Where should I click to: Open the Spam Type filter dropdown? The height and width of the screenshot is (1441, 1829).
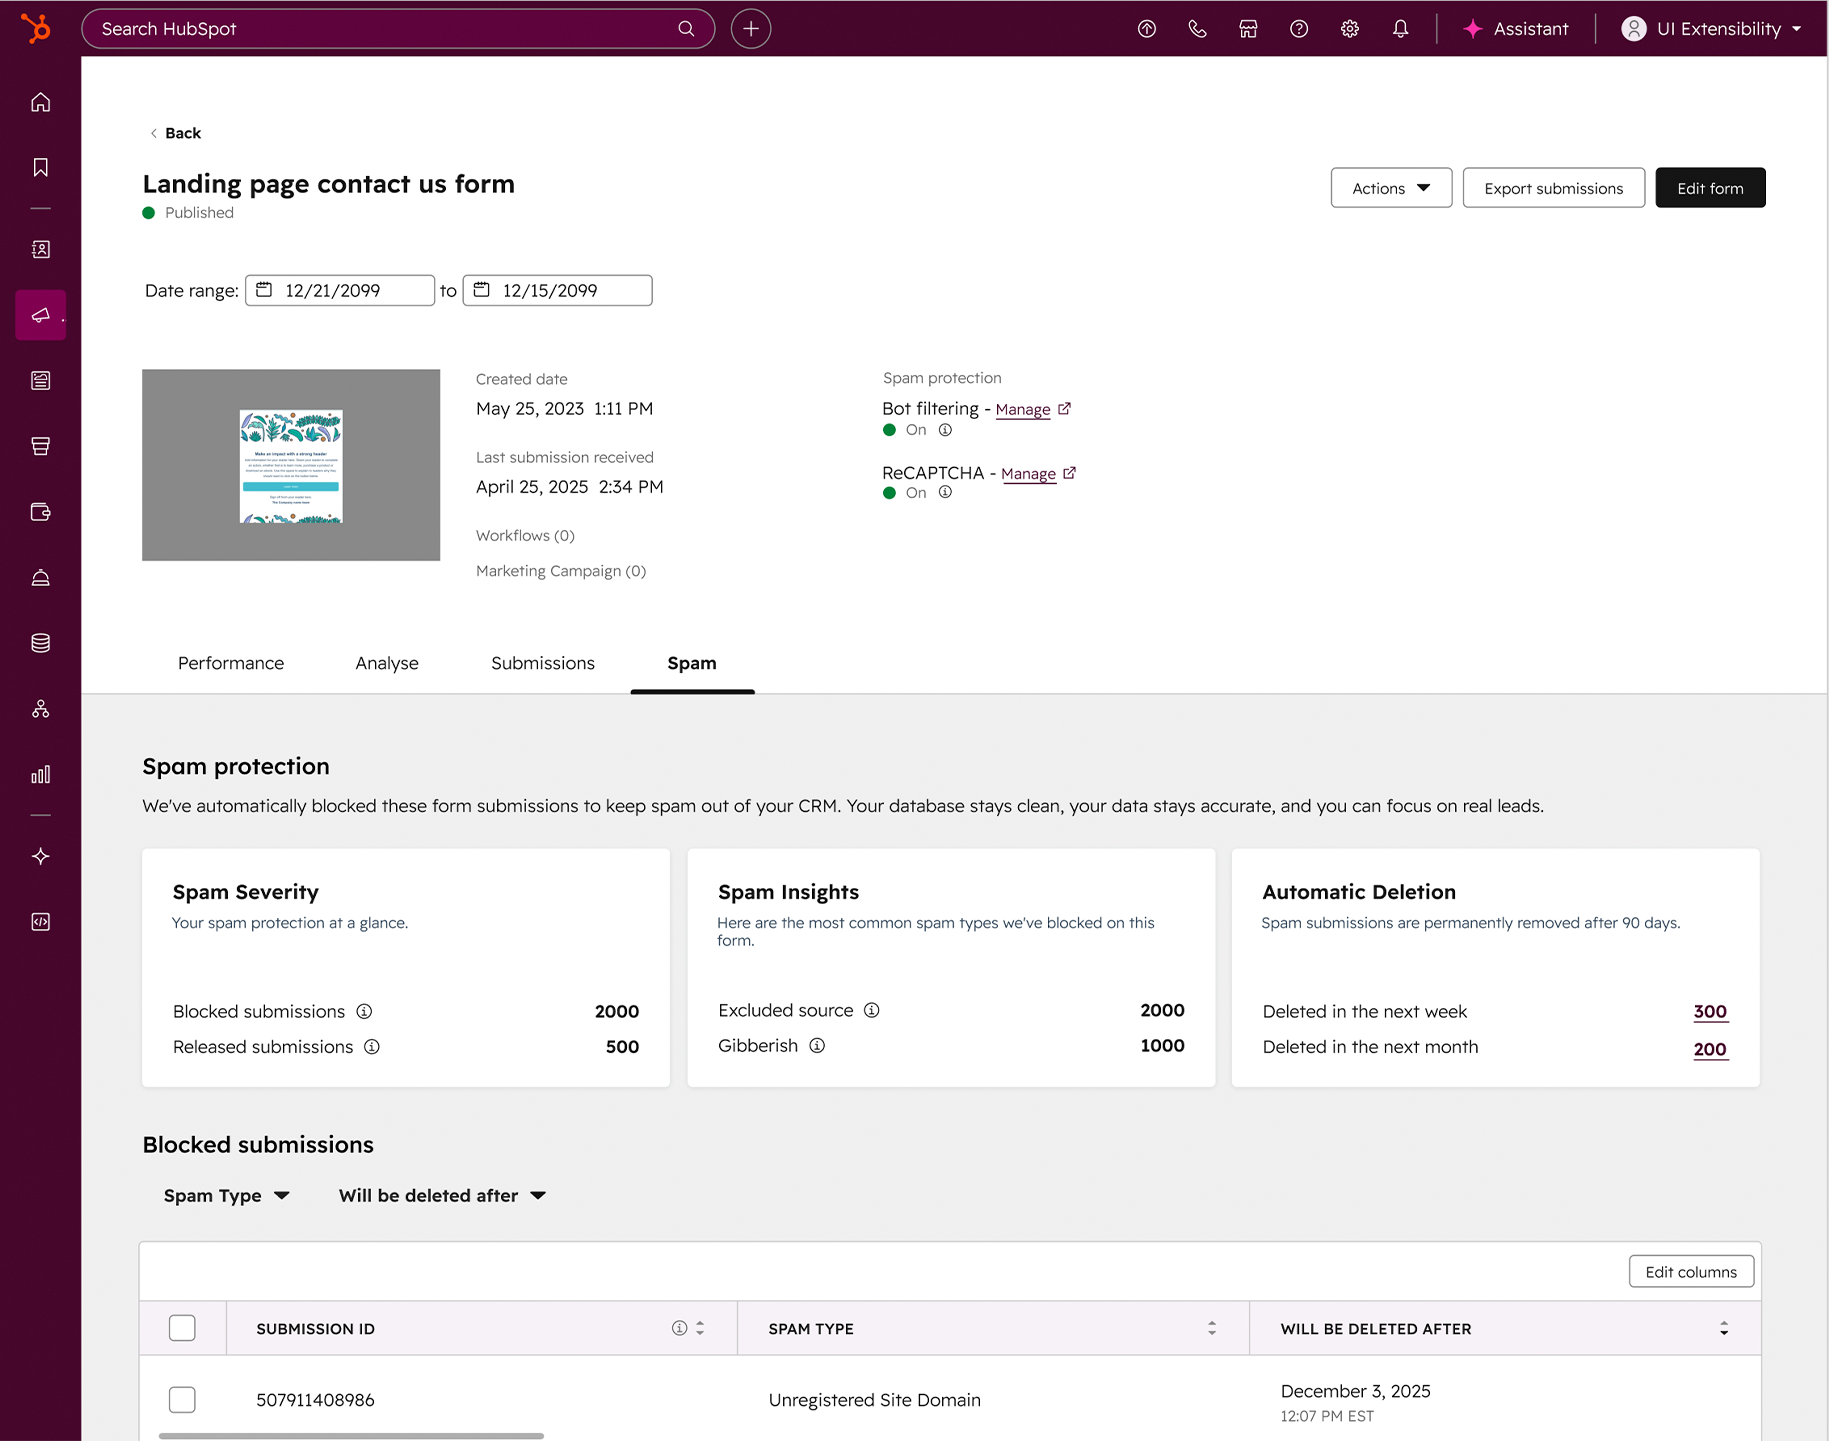point(226,1196)
